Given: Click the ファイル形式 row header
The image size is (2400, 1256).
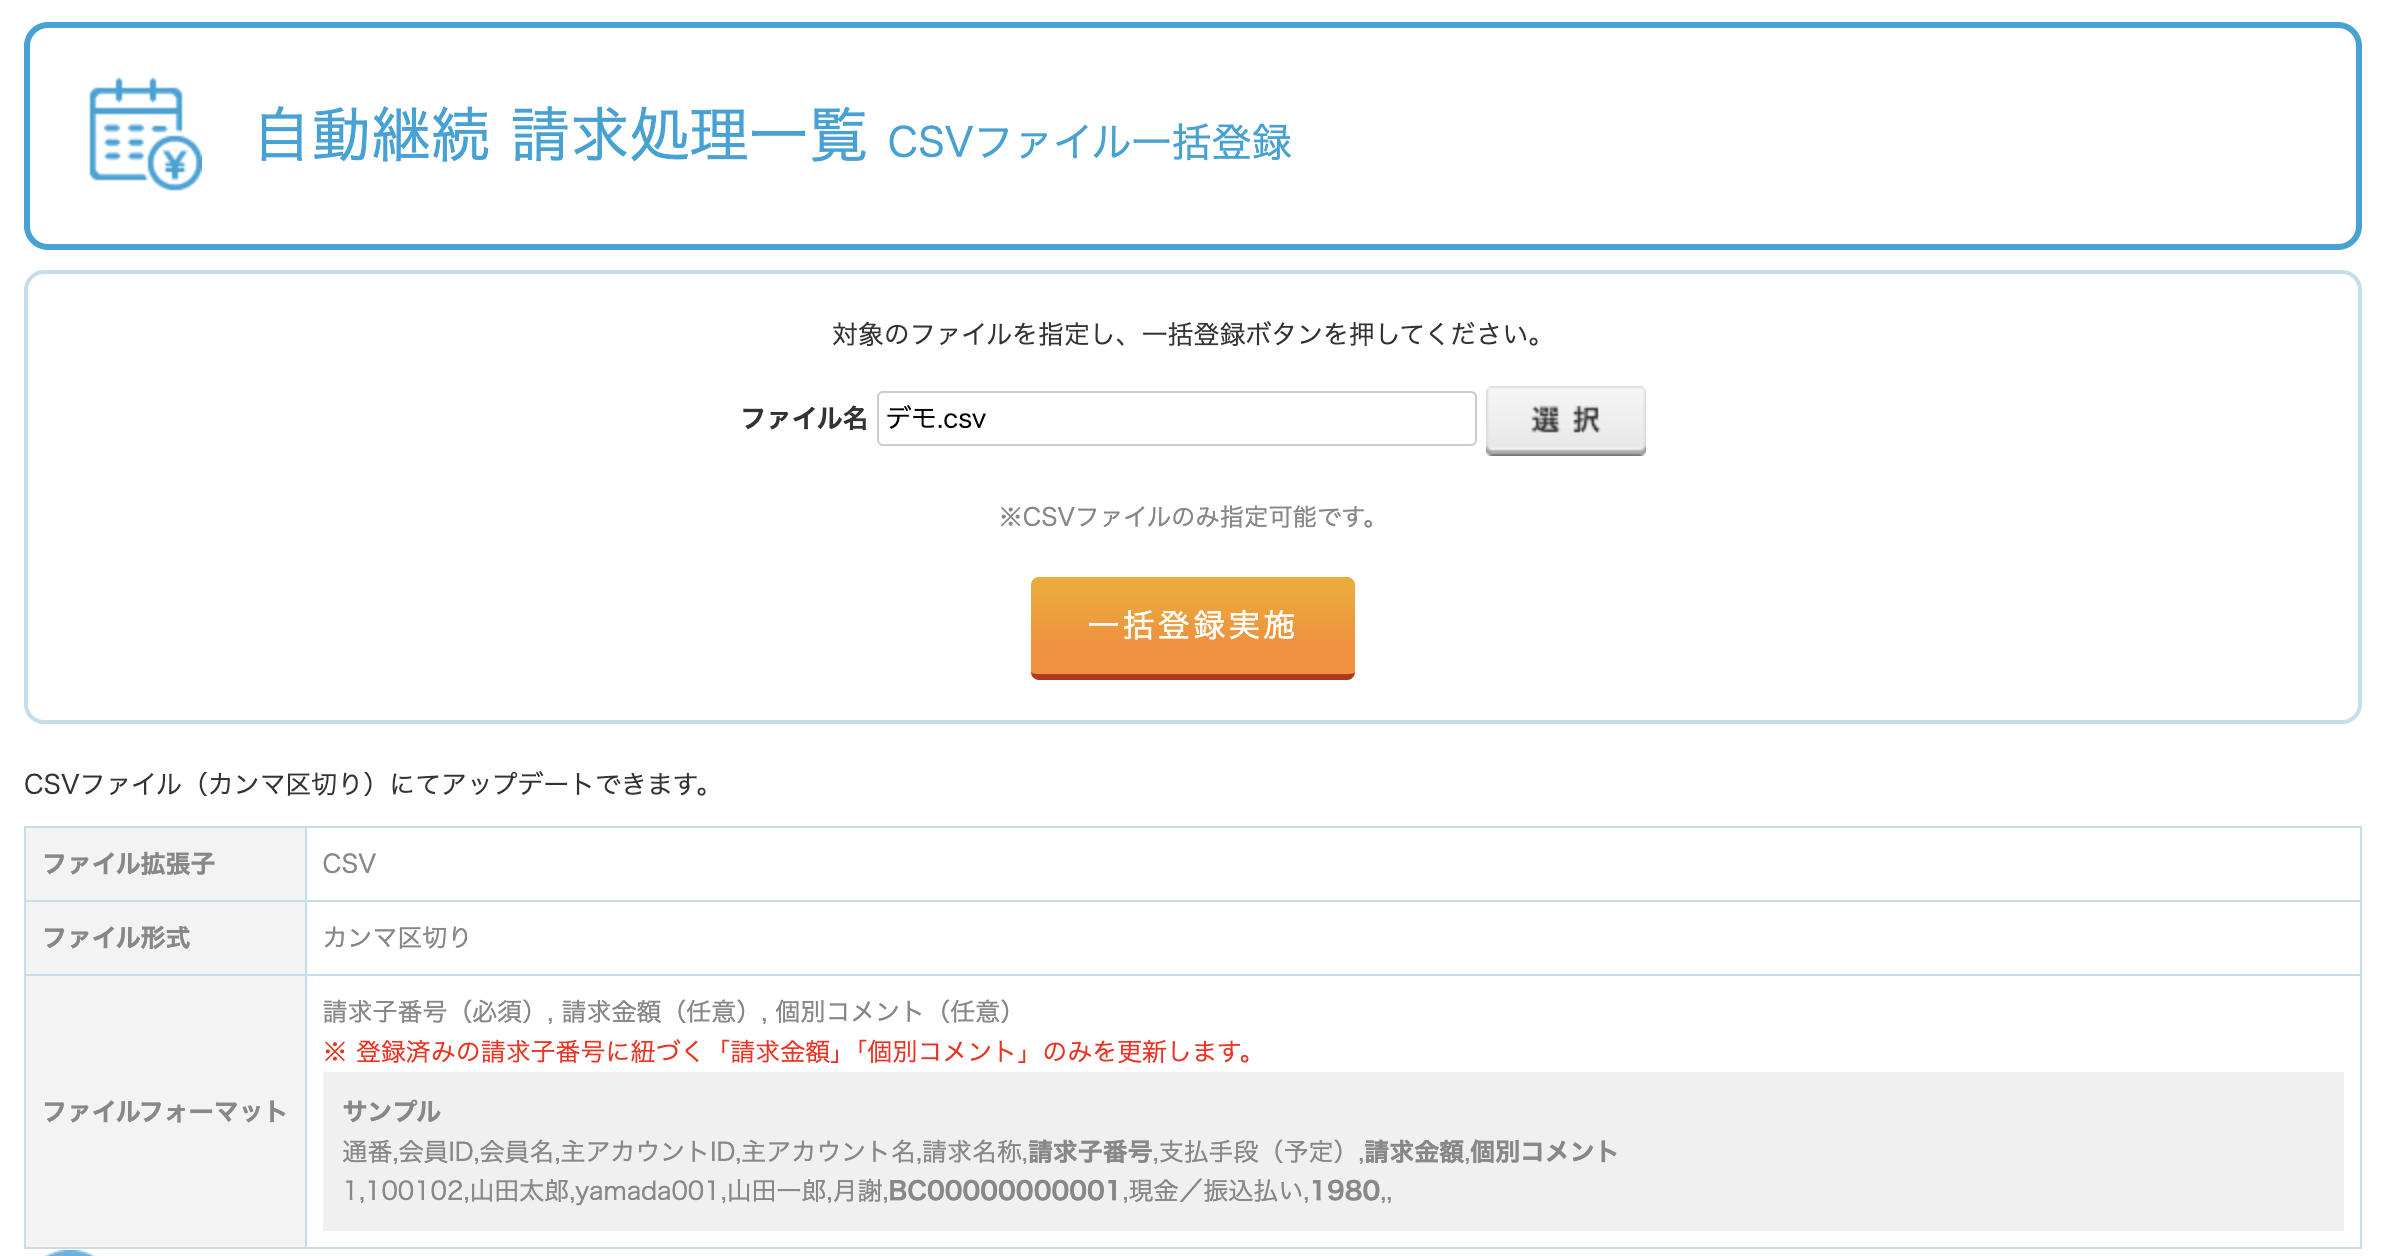Looking at the screenshot, I should (x=165, y=938).
